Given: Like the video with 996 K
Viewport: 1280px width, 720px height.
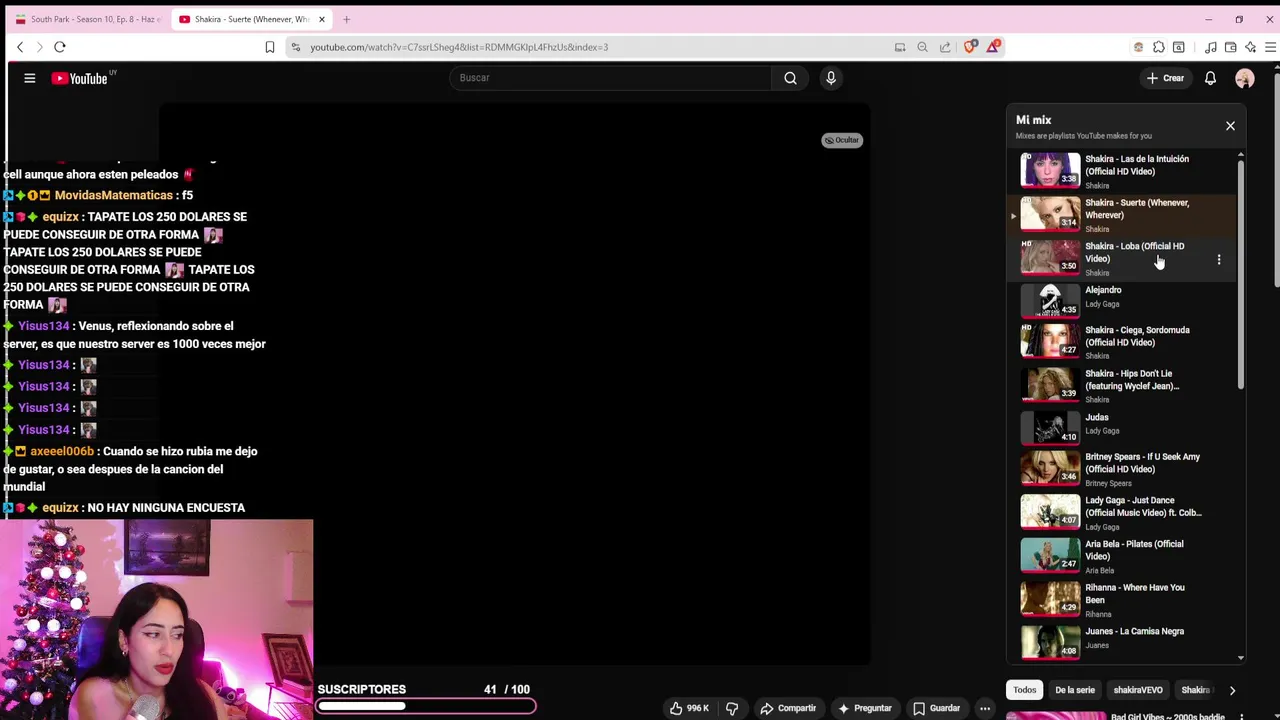Looking at the screenshot, I should click(689, 708).
